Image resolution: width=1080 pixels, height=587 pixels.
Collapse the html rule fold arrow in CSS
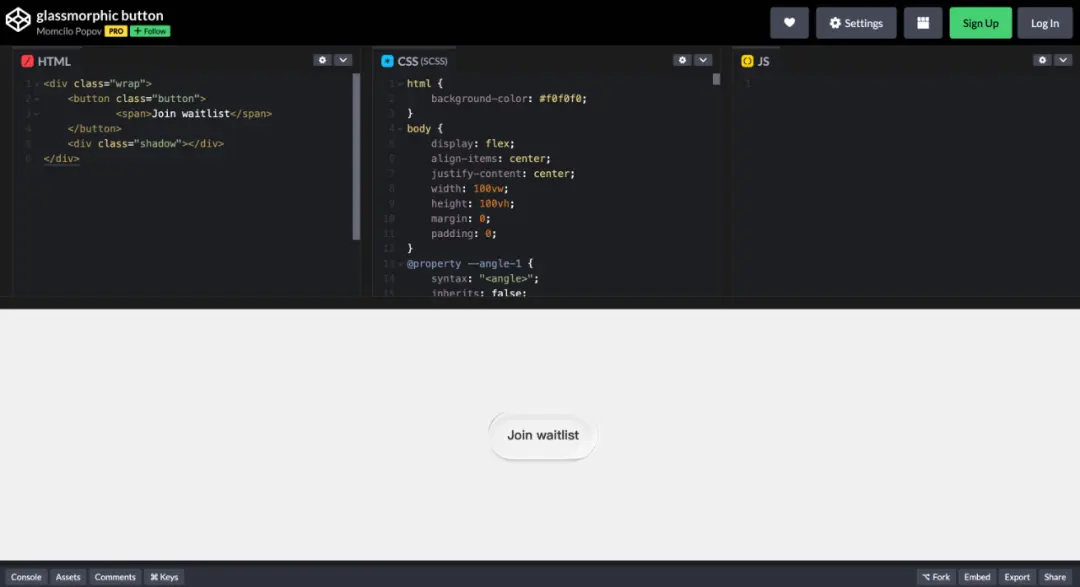pos(400,84)
